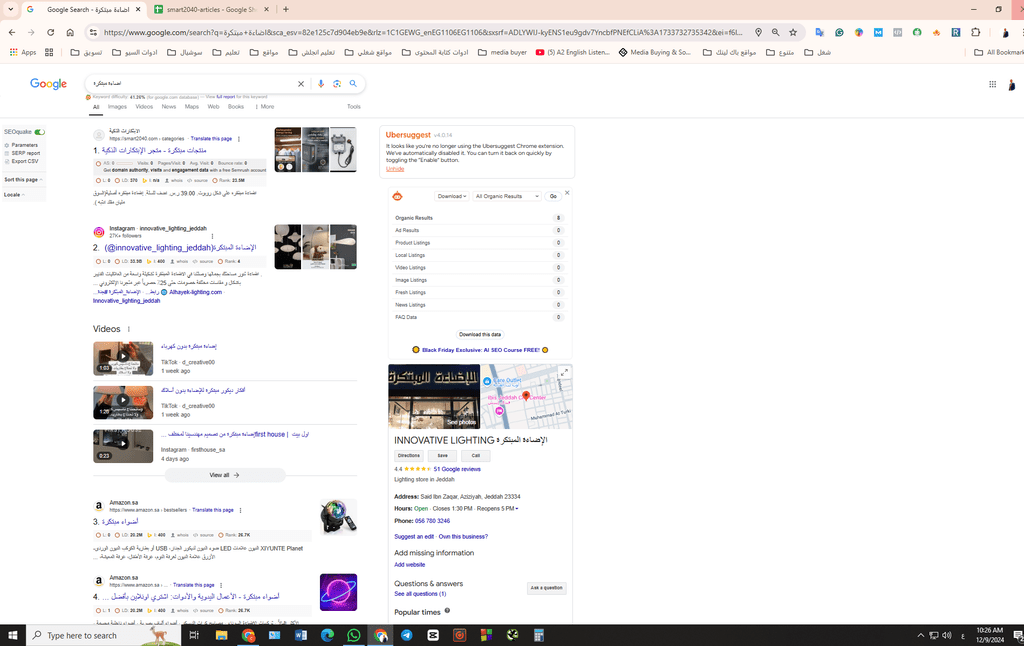Open the Chrome Extensions puzzle icon
Viewport: 1024px width, 646px height.
976,32
